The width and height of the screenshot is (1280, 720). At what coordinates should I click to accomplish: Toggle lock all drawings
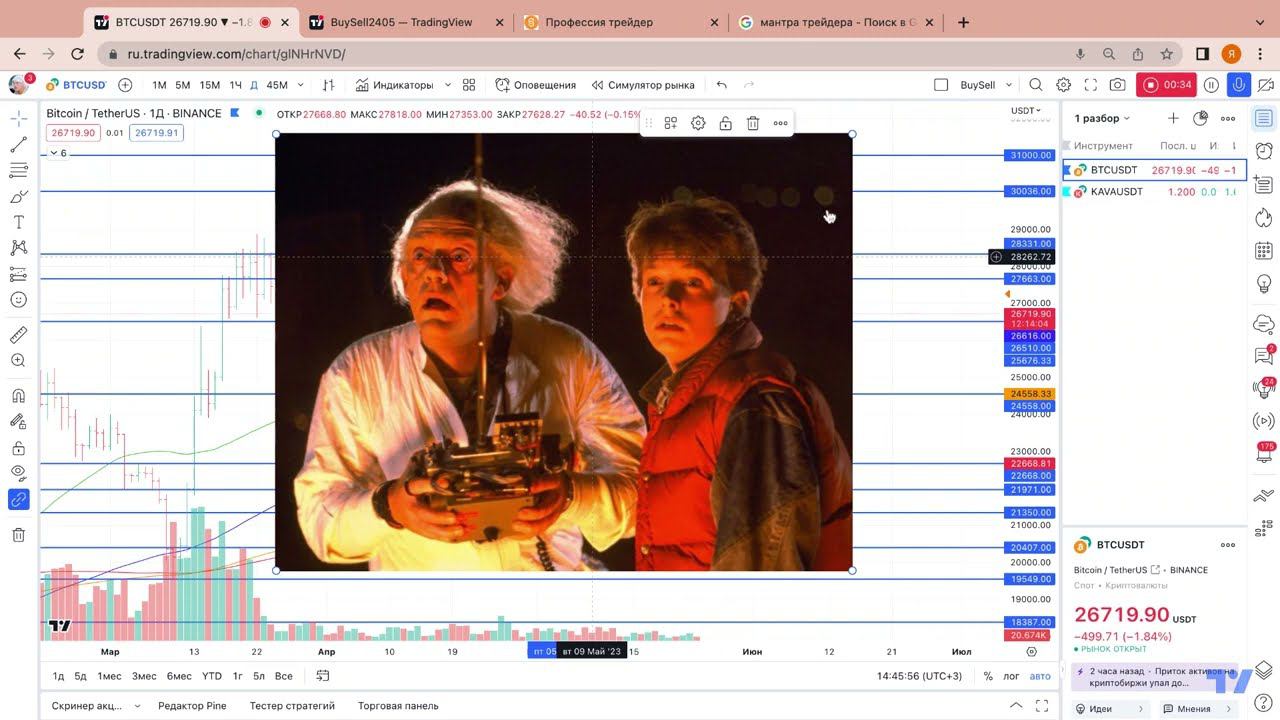tap(18, 448)
